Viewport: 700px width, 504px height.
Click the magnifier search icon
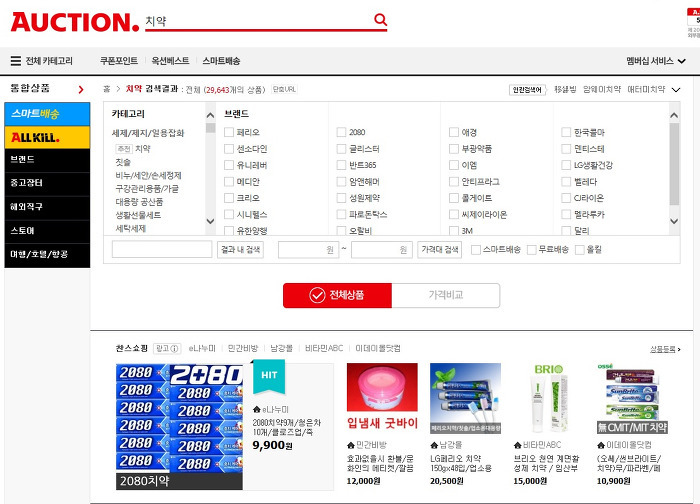380,20
